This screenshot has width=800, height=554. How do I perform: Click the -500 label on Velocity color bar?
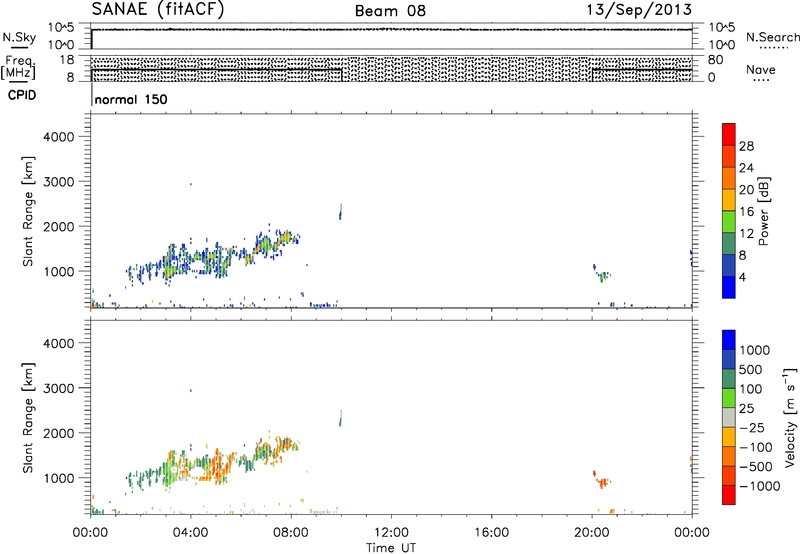click(756, 467)
